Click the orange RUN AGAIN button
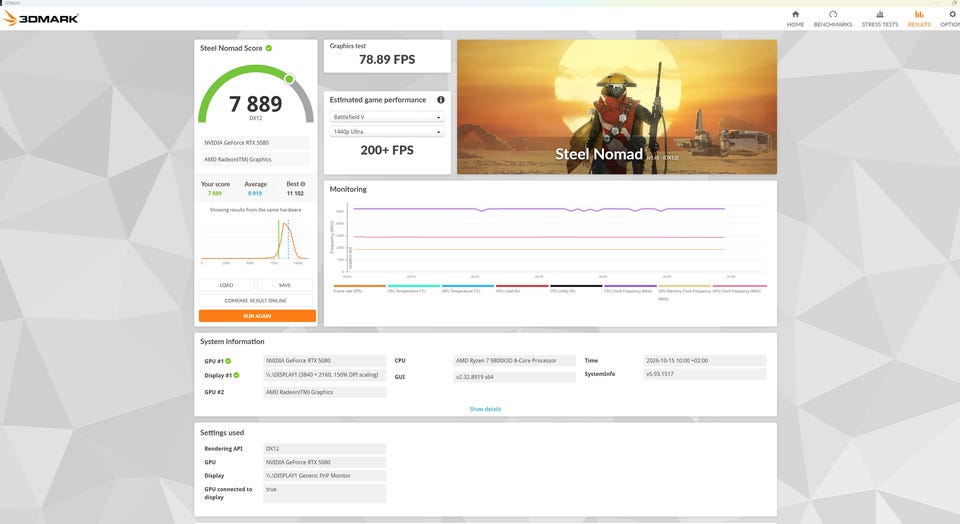960x524 pixels. coord(257,316)
